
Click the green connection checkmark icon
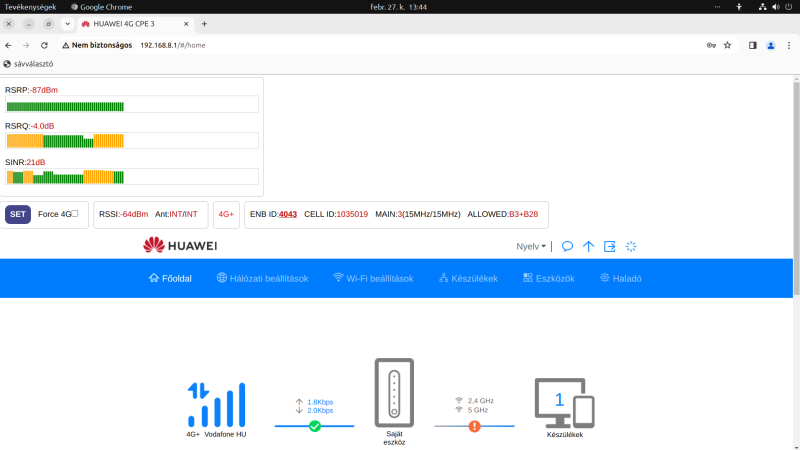315,426
